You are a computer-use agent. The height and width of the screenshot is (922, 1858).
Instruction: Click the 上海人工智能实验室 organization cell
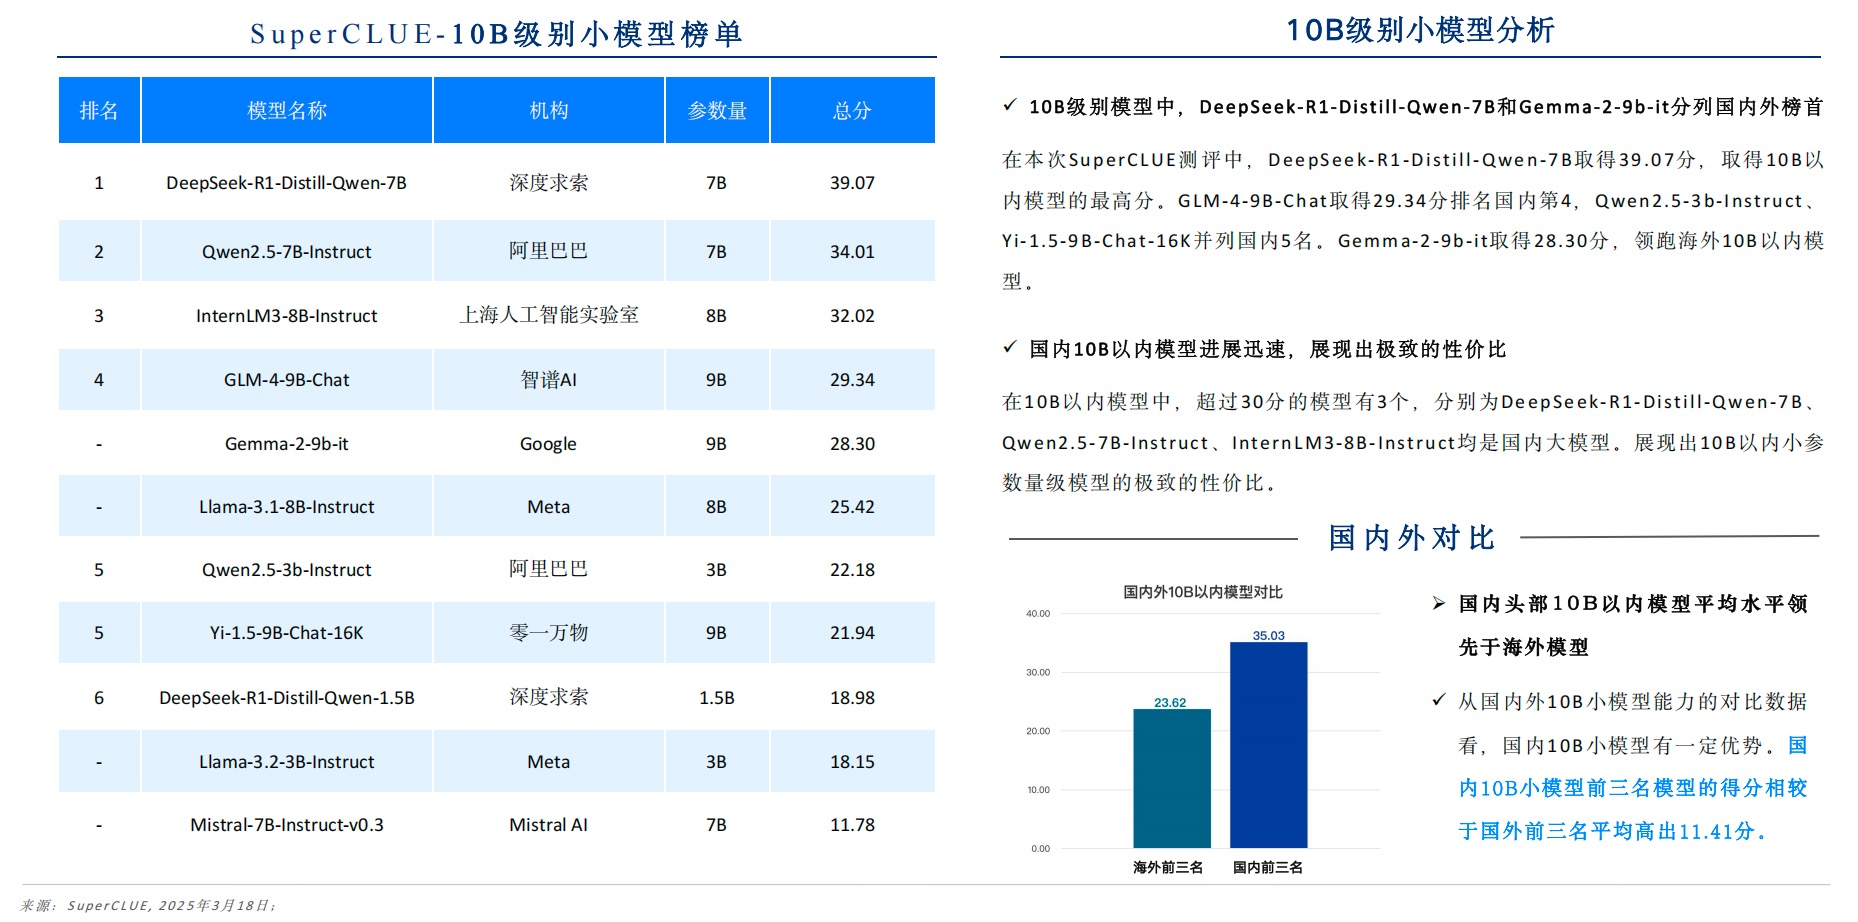(x=549, y=315)
